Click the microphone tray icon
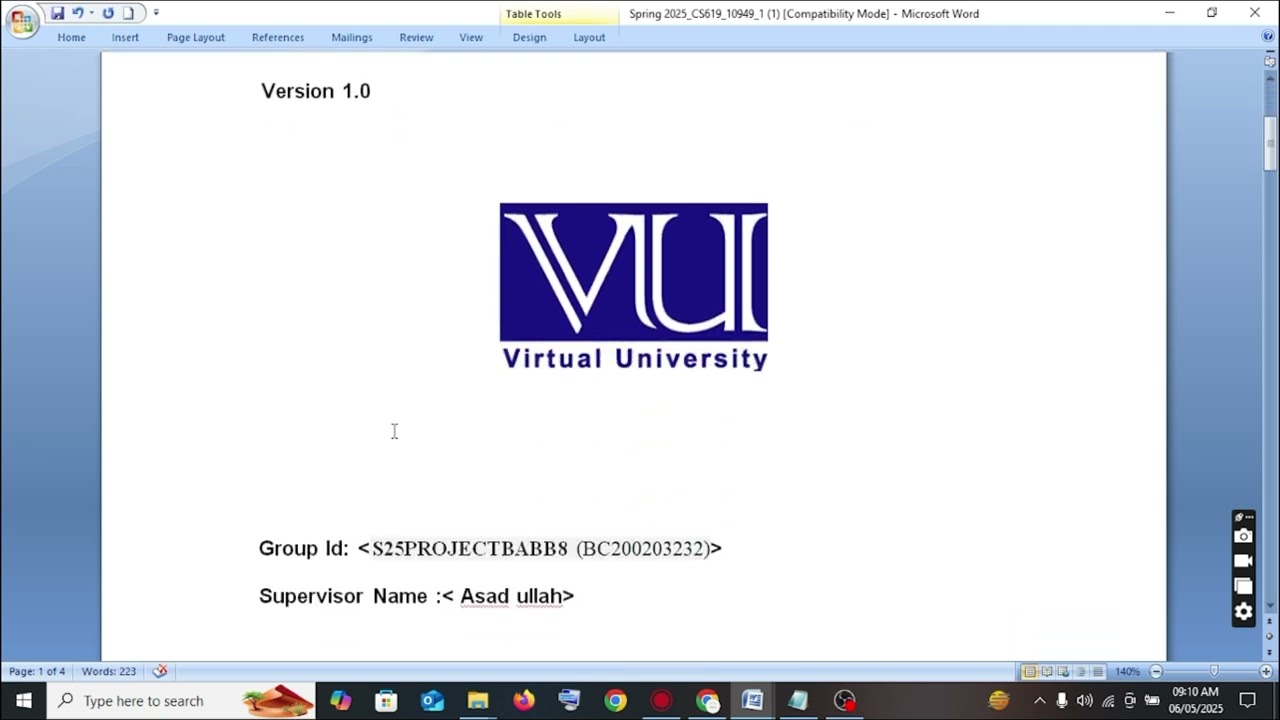Image resolution: width=1280 pixels, height=720 pixels. pos(1062,701)
